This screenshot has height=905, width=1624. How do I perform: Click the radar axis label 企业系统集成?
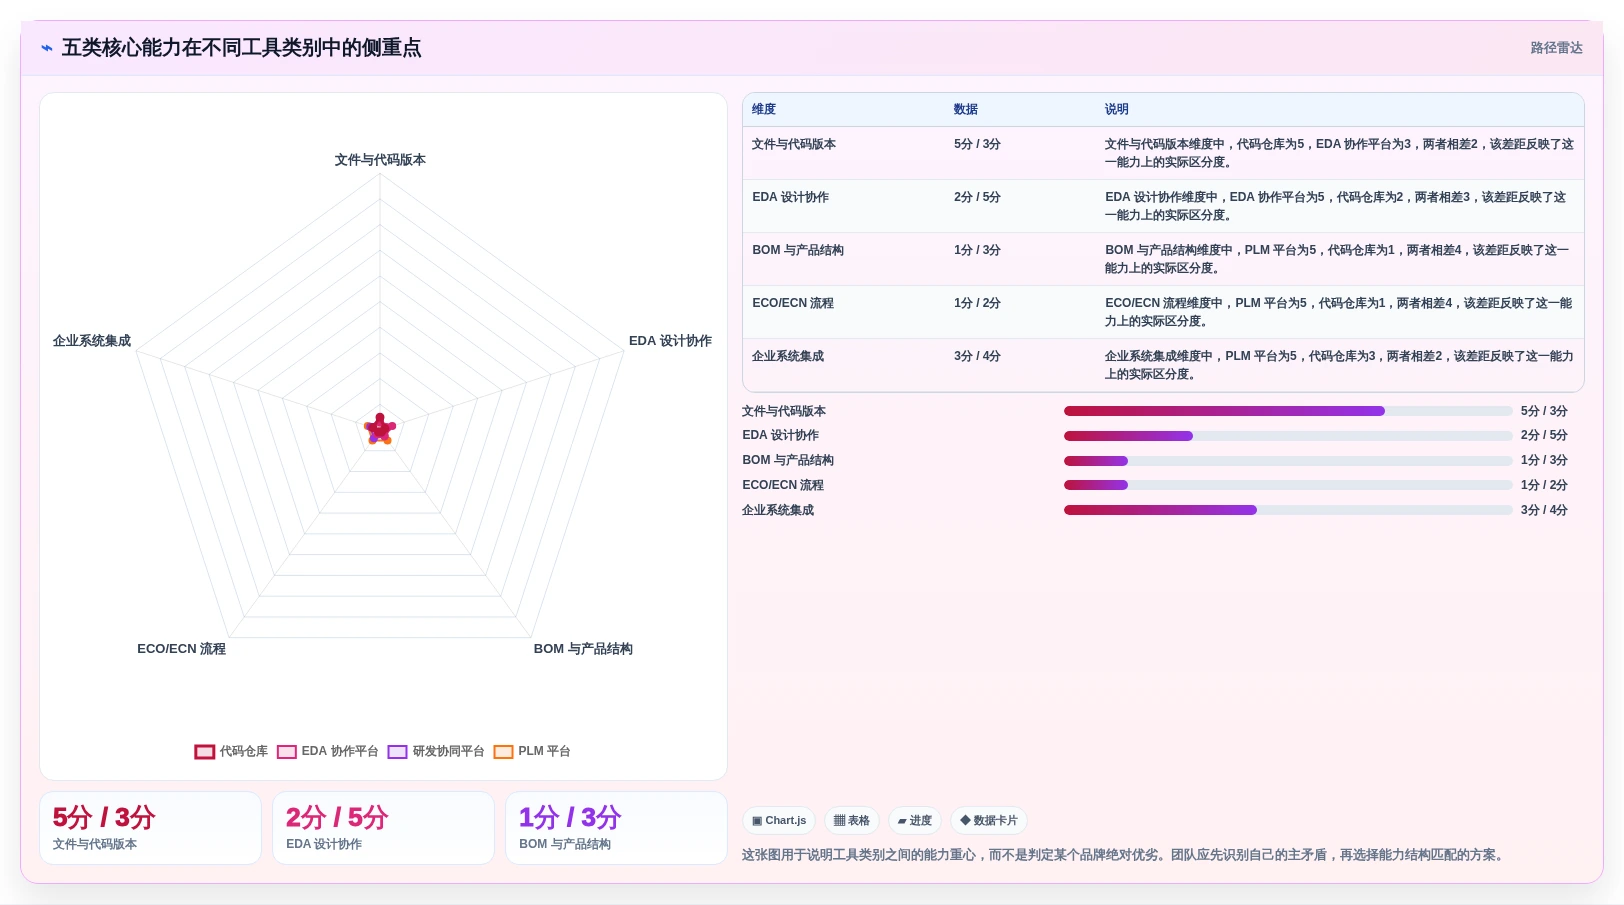pyautogui.click(x=92, y=341)
